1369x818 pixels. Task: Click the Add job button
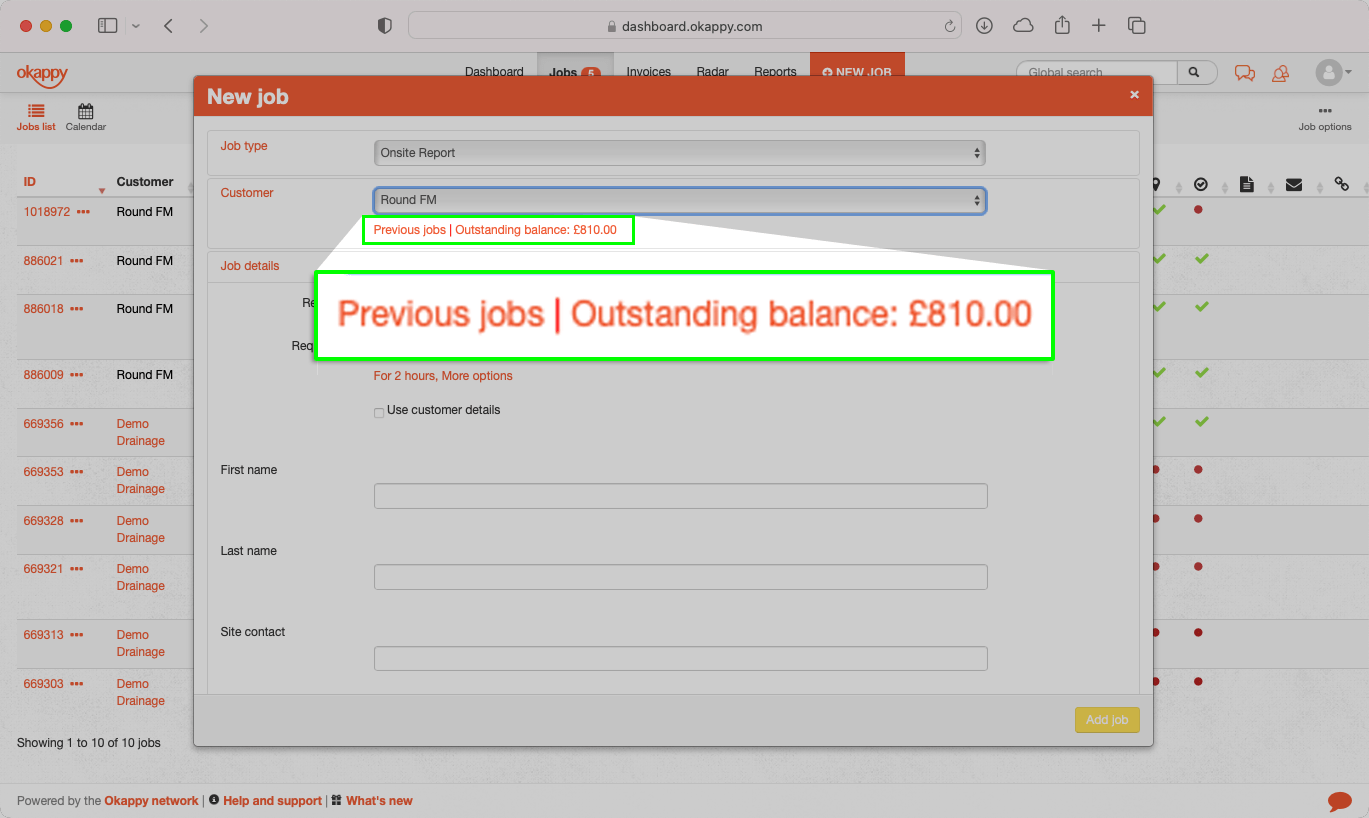1106,719
